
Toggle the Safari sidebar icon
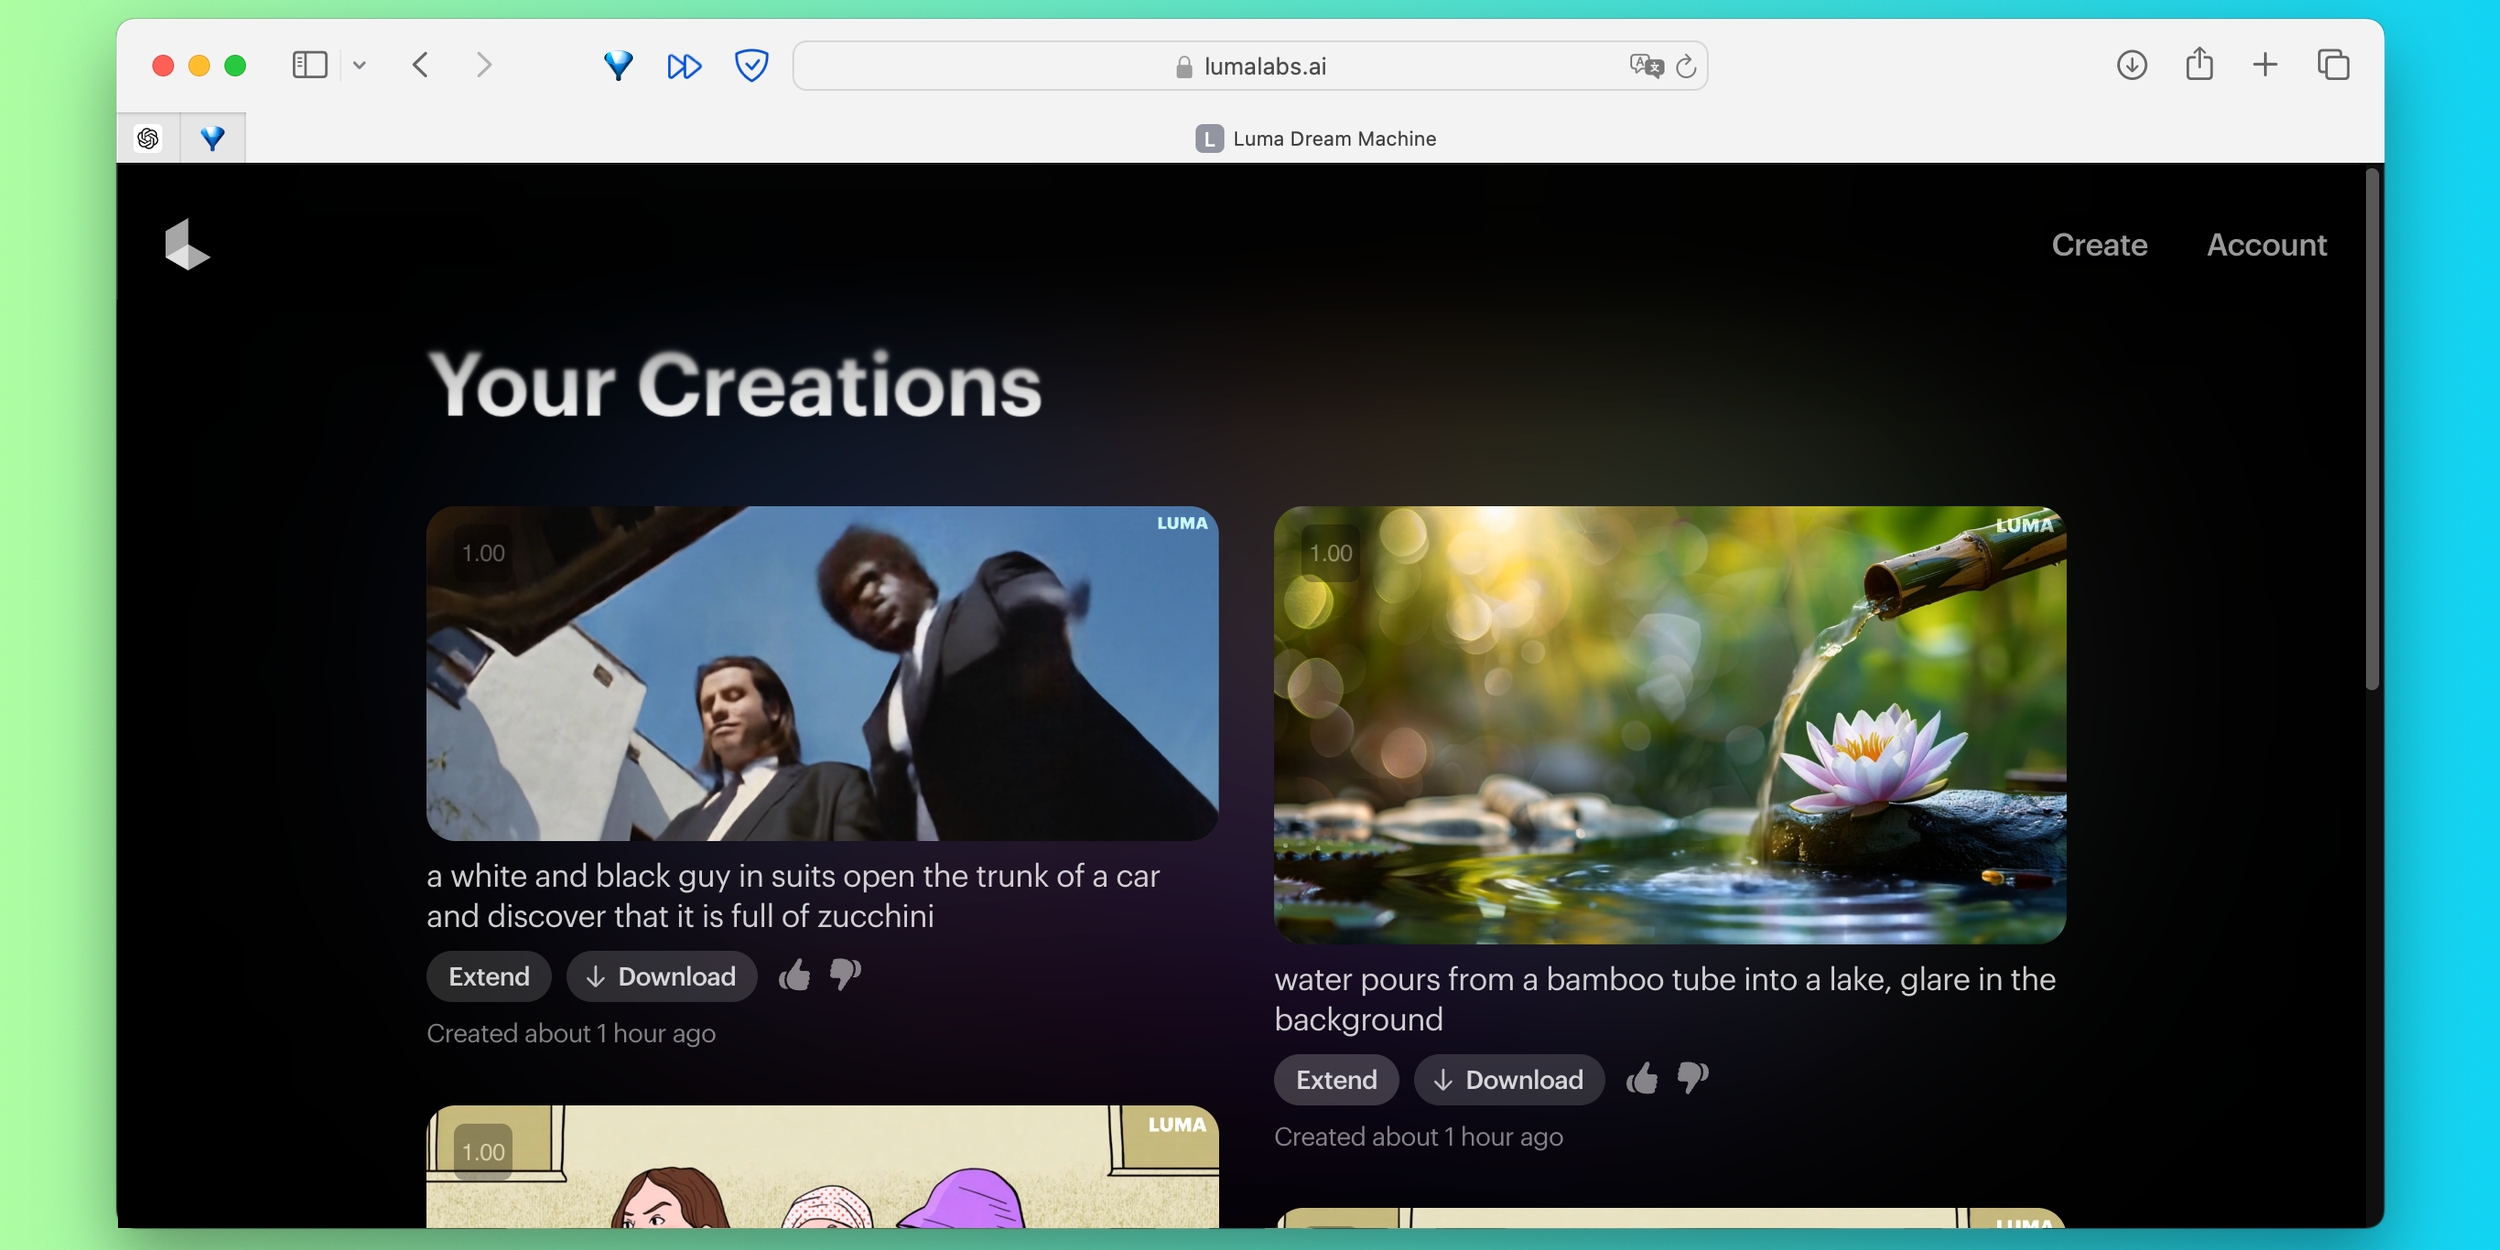310,65
